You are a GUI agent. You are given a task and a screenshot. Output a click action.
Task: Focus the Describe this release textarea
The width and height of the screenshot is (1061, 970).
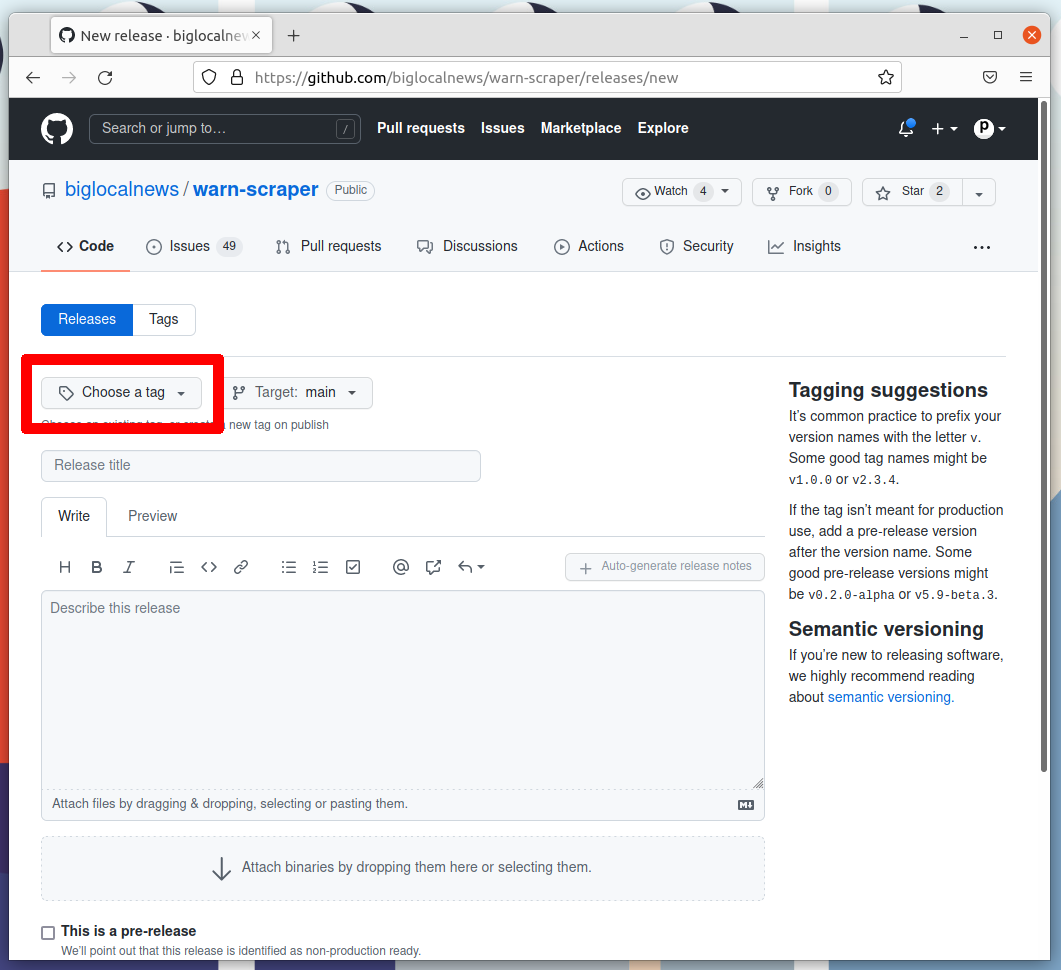click(x=403, y=690)
